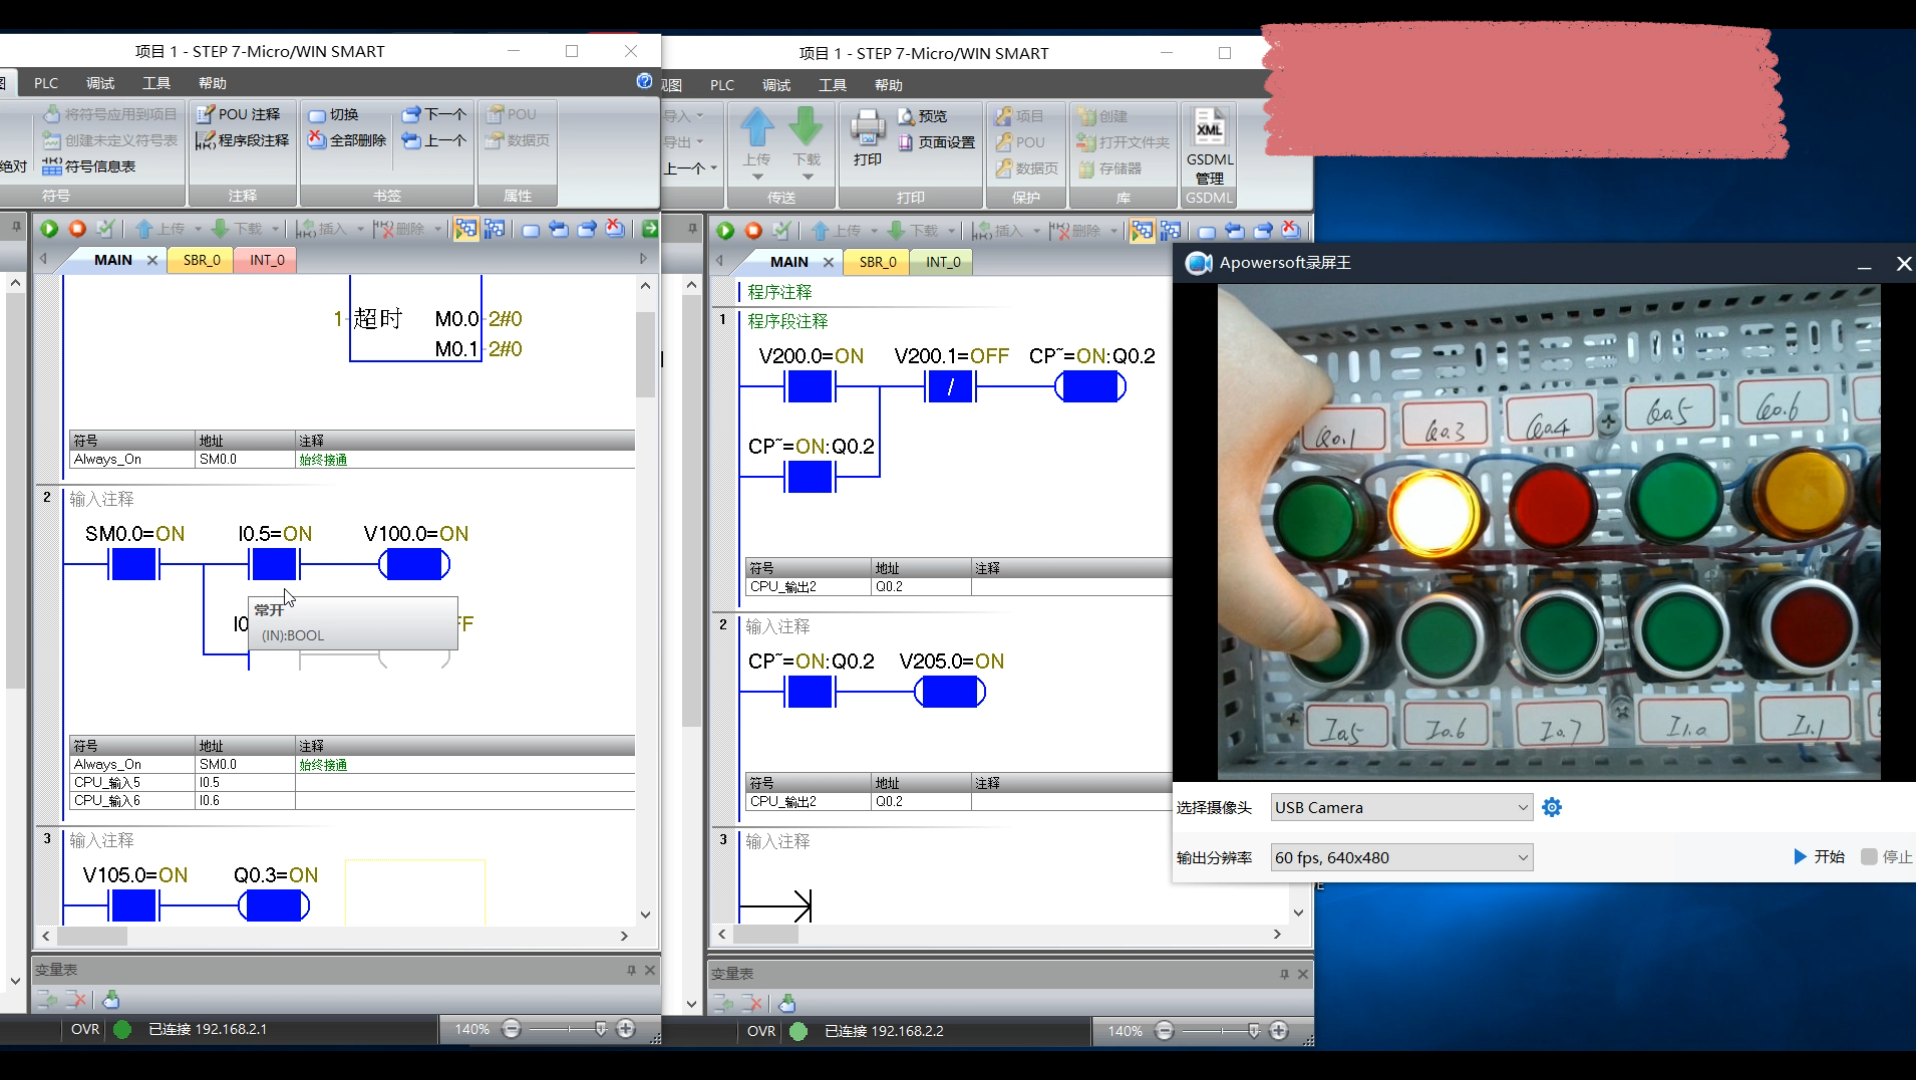Click the blue upload arrow in right window ribbon
This screenshot has width=1916, height=1080.
coord(757,127)
